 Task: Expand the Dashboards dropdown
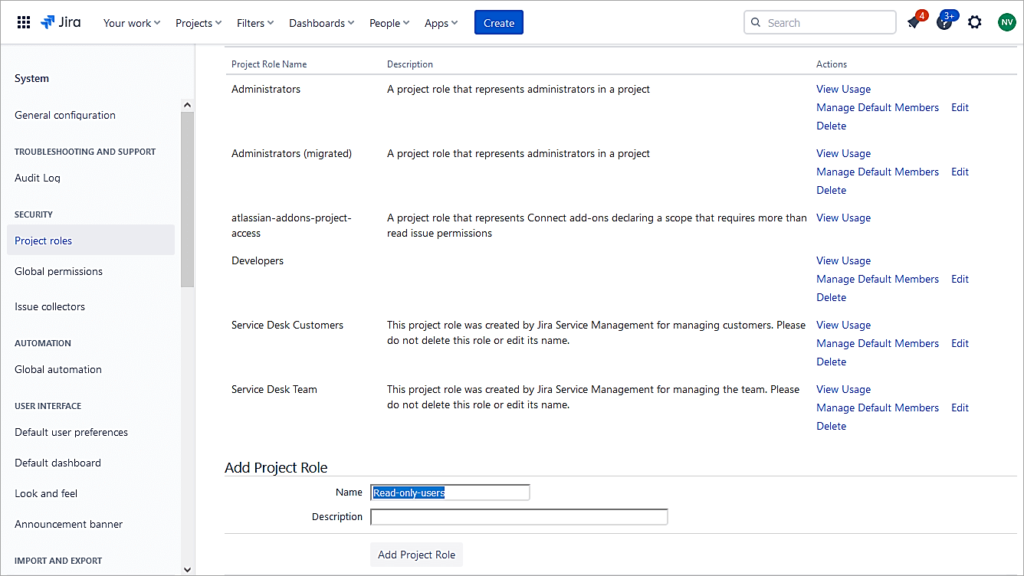320,22
